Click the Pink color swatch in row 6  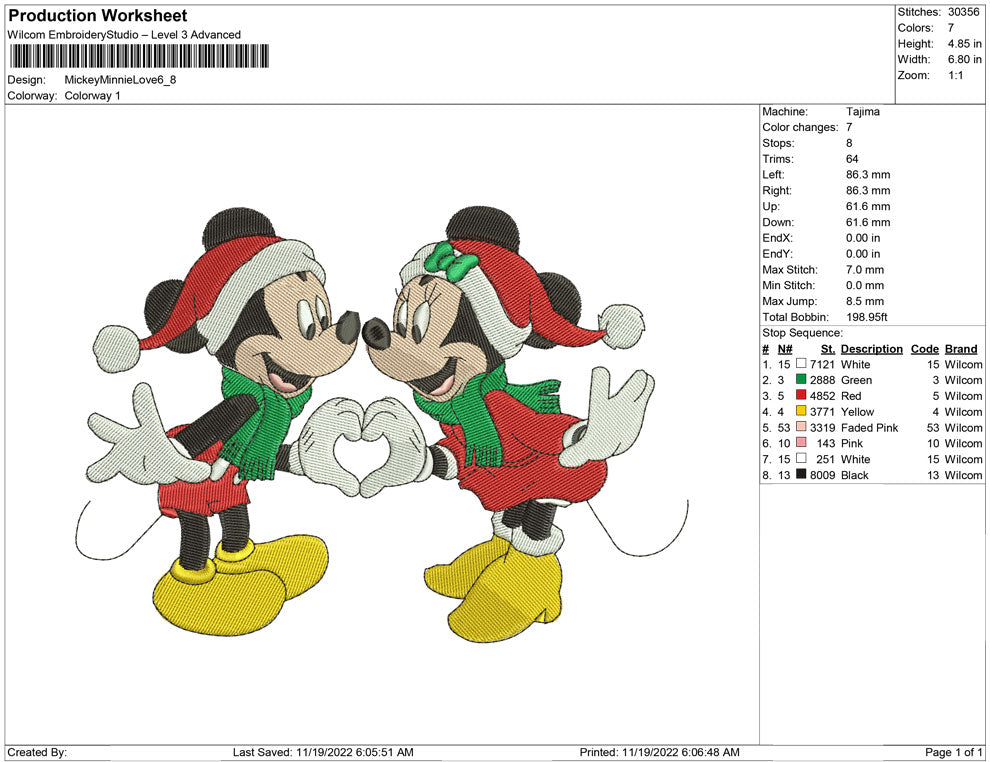[x=801, y=443]
